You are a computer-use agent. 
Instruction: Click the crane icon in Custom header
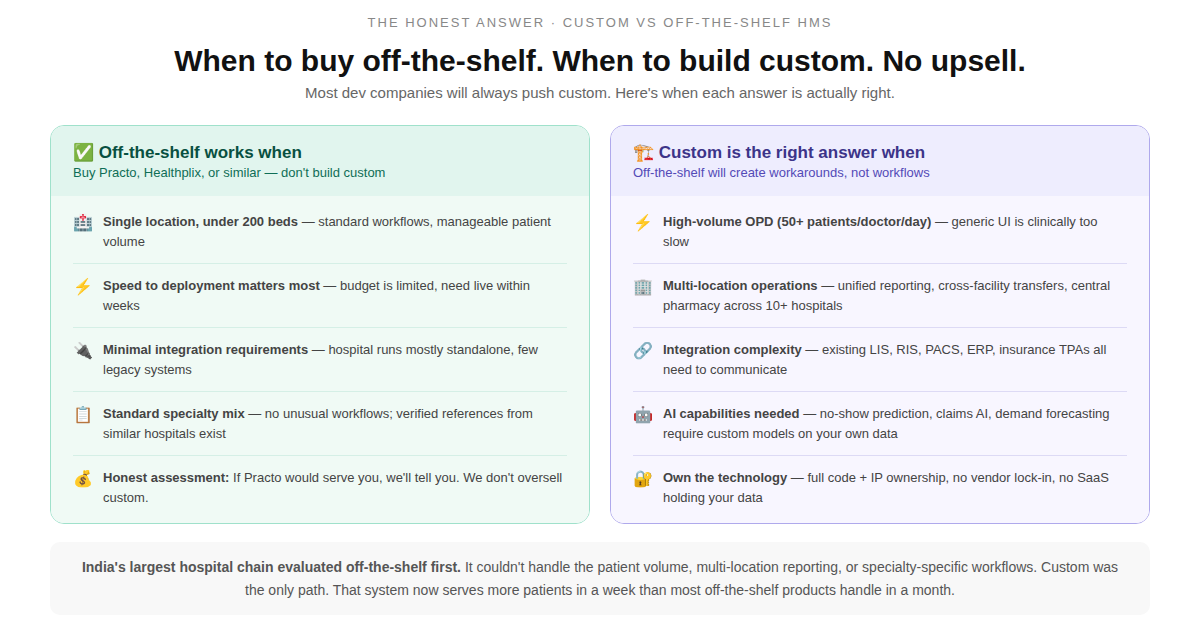(643, 152)
